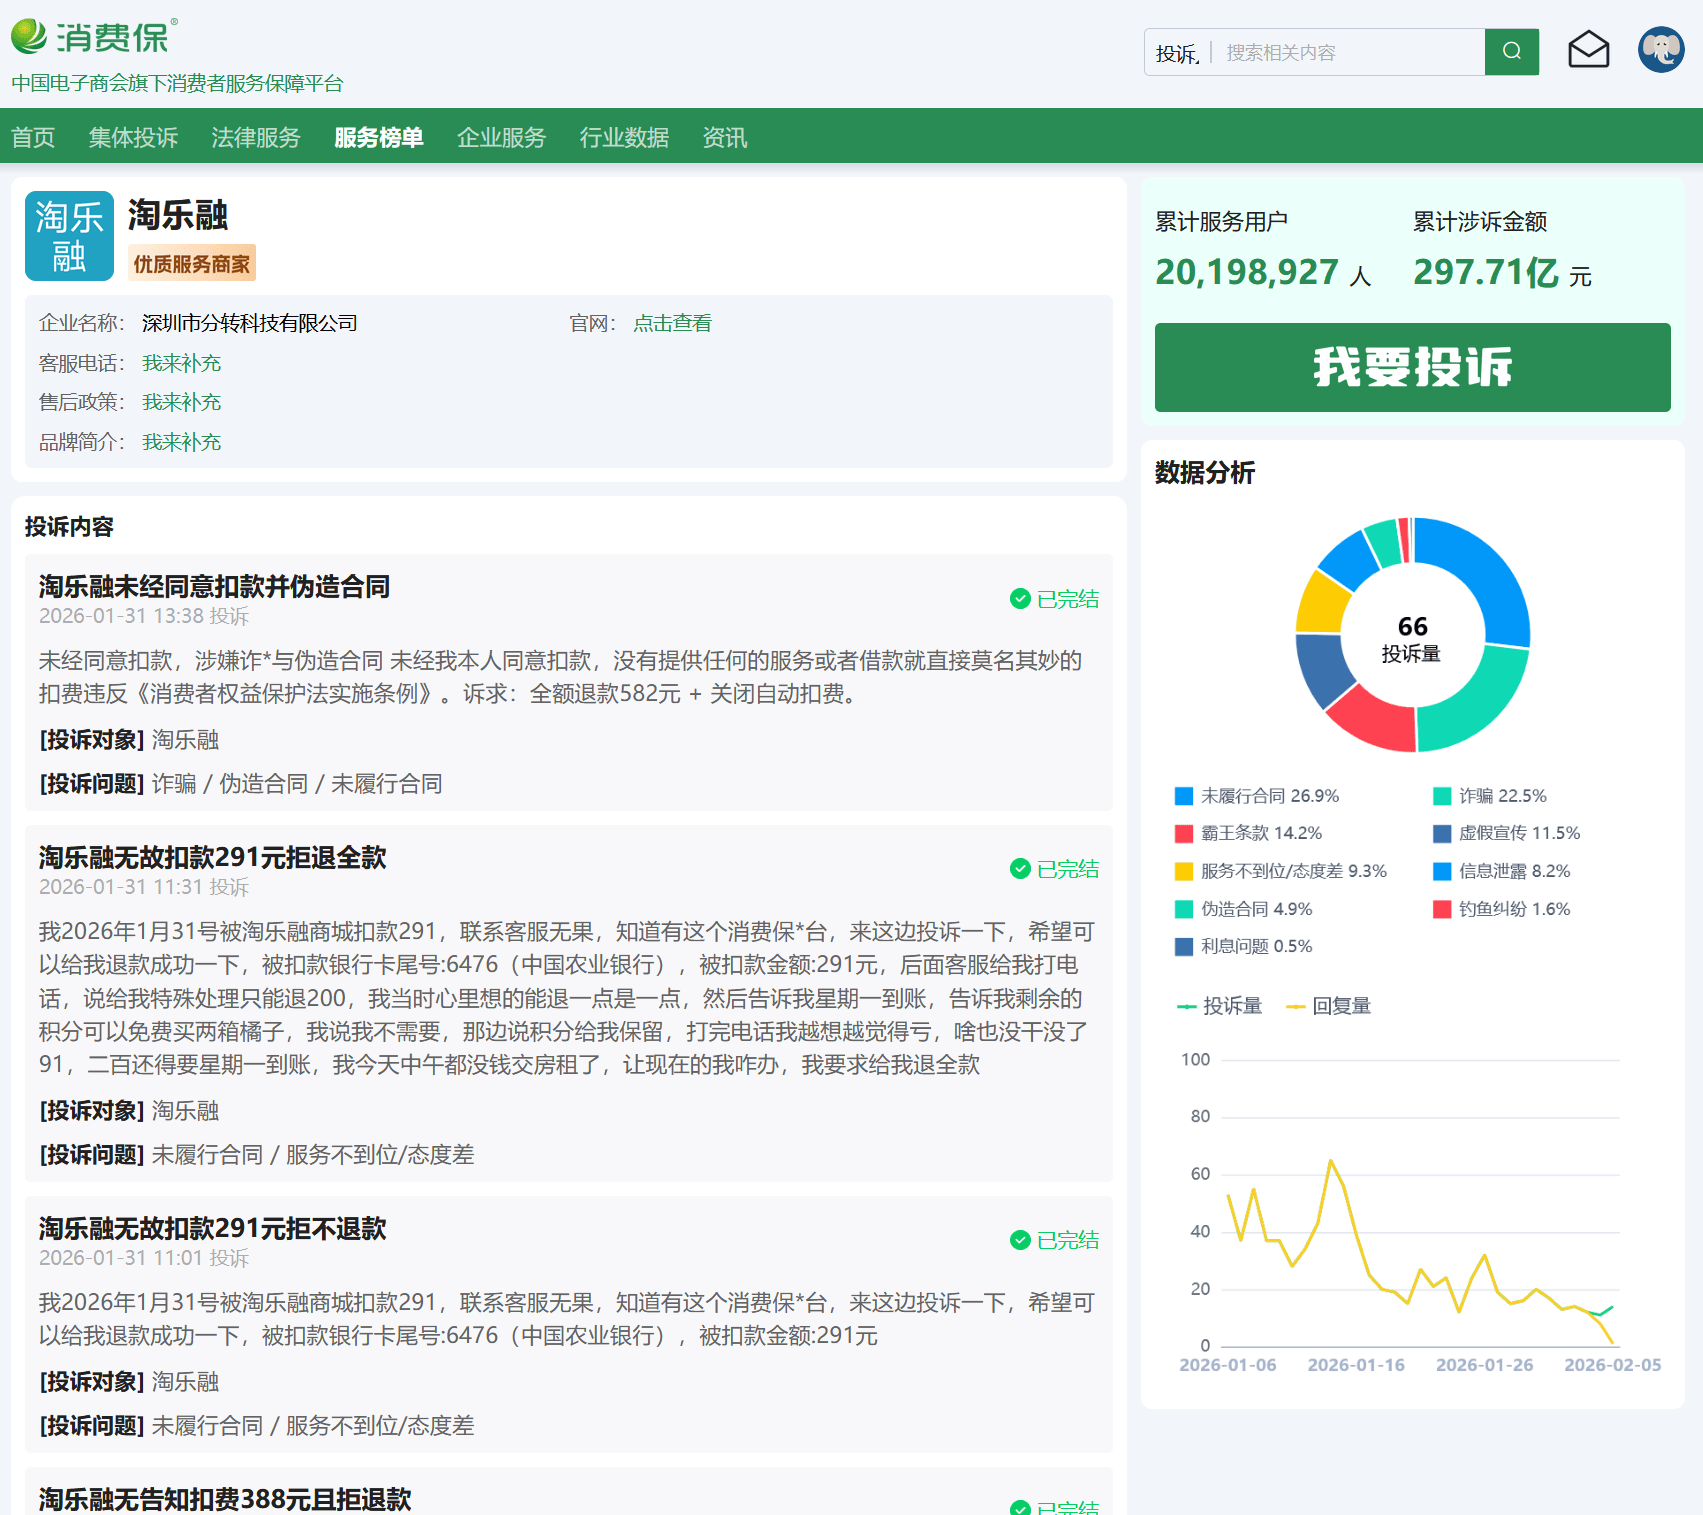
Task: Click the 诈骗 22.5% legend color swatch
Action: point(1441,796)
